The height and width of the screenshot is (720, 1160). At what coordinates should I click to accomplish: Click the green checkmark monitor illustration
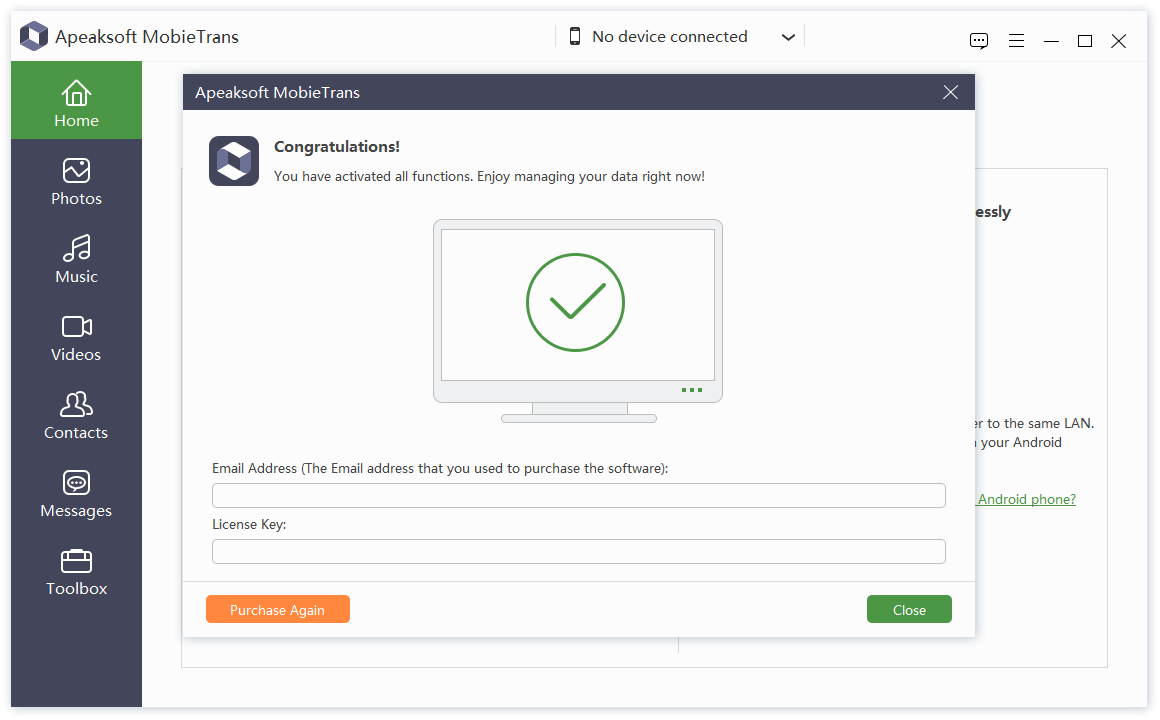click(x=576, y=302)
